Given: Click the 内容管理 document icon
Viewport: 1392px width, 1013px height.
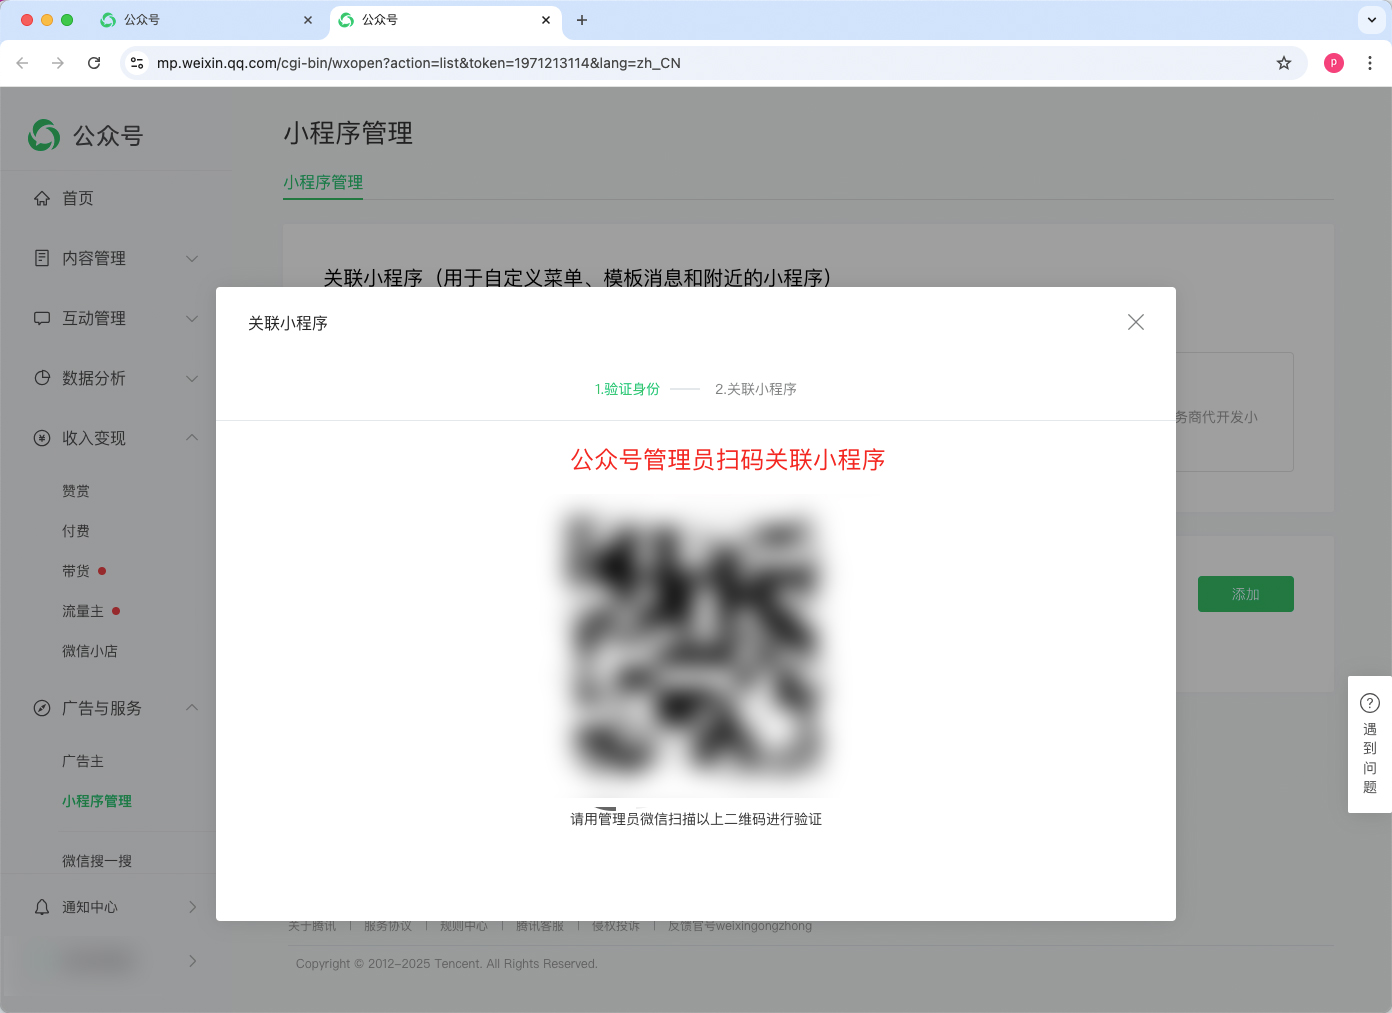Looking at the screenshot, I should [x=42, y=258].
